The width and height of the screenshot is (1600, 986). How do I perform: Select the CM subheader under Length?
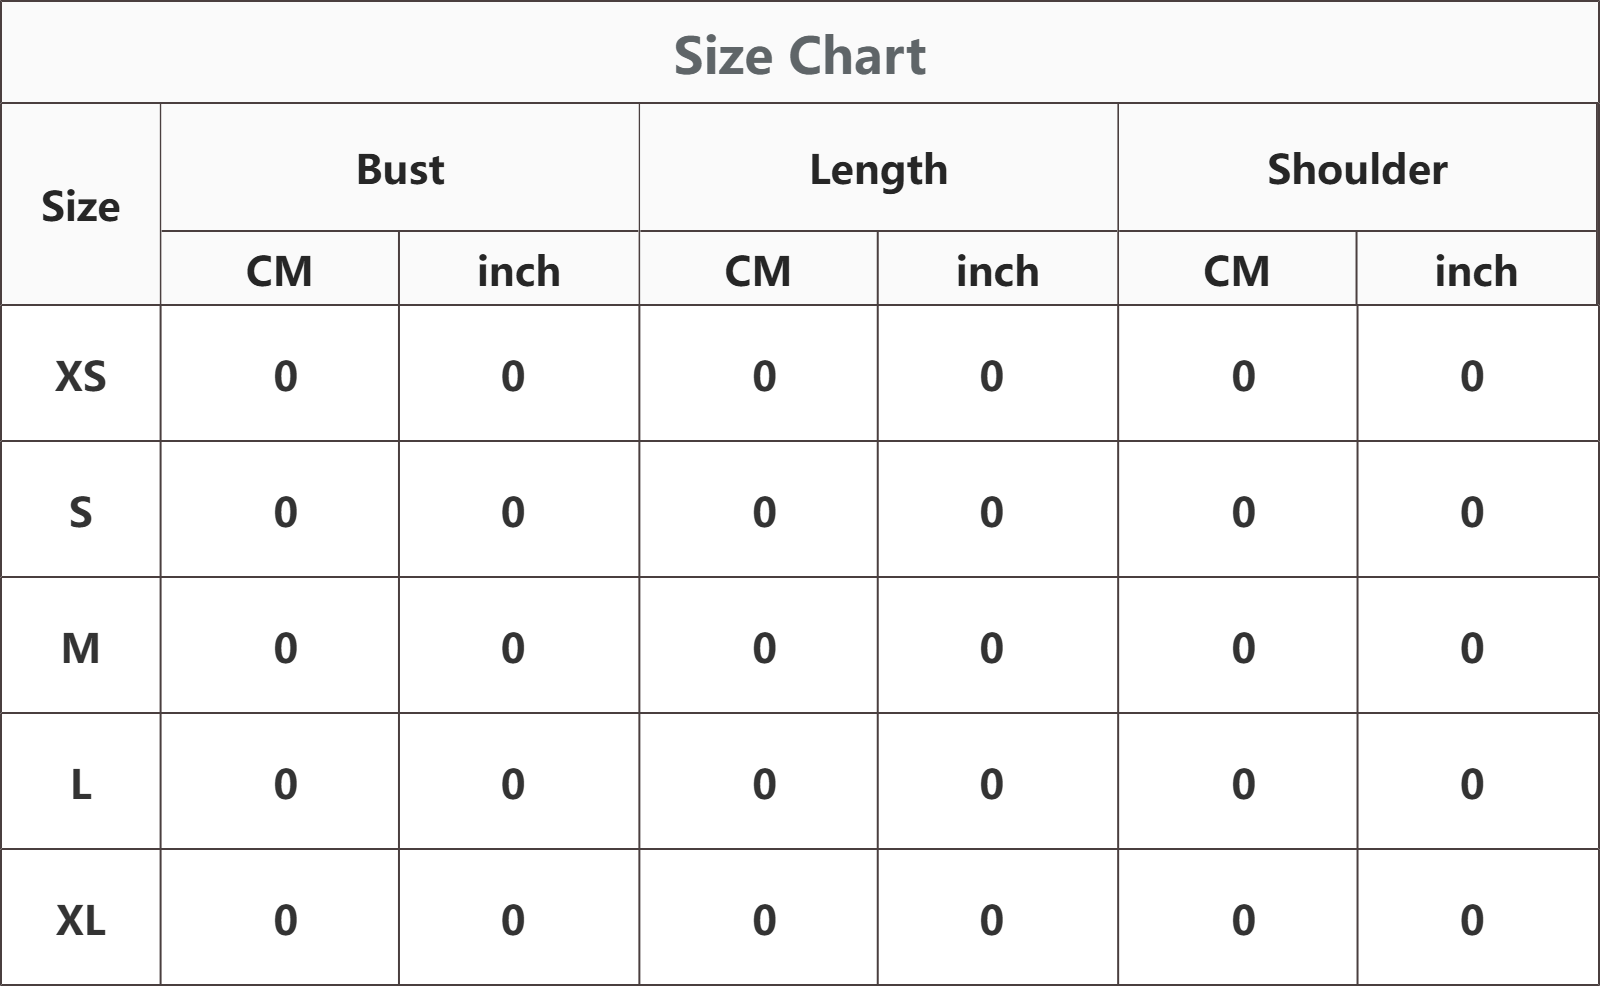(x=758, y=269)
